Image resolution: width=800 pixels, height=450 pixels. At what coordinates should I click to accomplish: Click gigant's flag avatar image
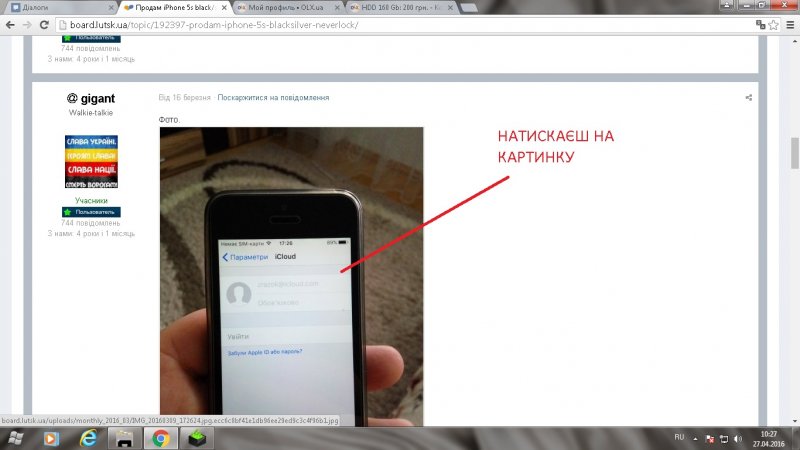pyautogui.click(x=91, y=162)
